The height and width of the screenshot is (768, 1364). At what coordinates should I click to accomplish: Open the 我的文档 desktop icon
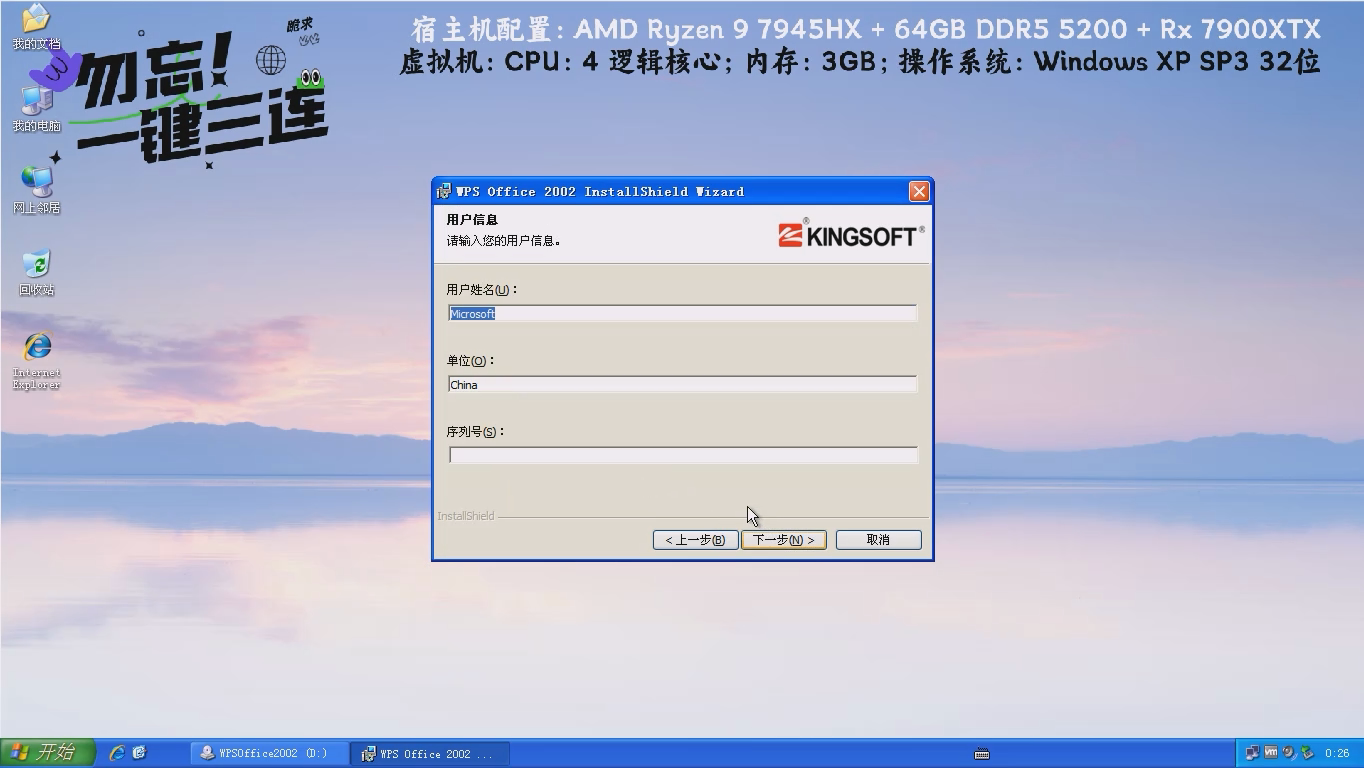(36, 25)
